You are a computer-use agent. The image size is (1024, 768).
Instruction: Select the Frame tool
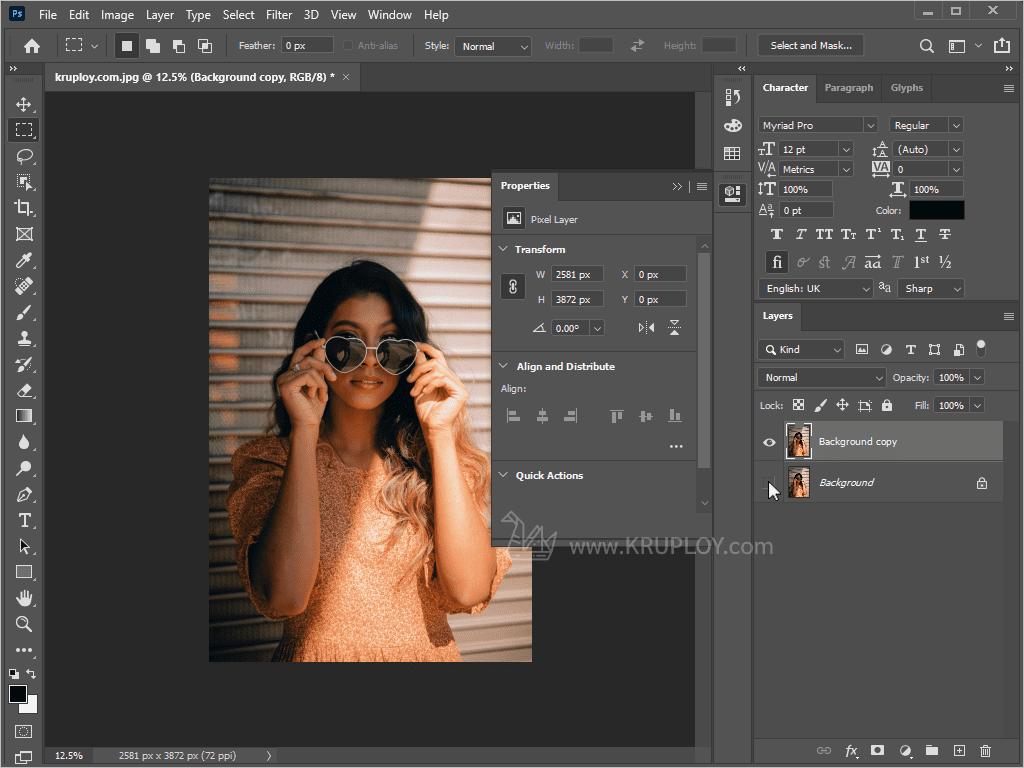coord(24,234)
